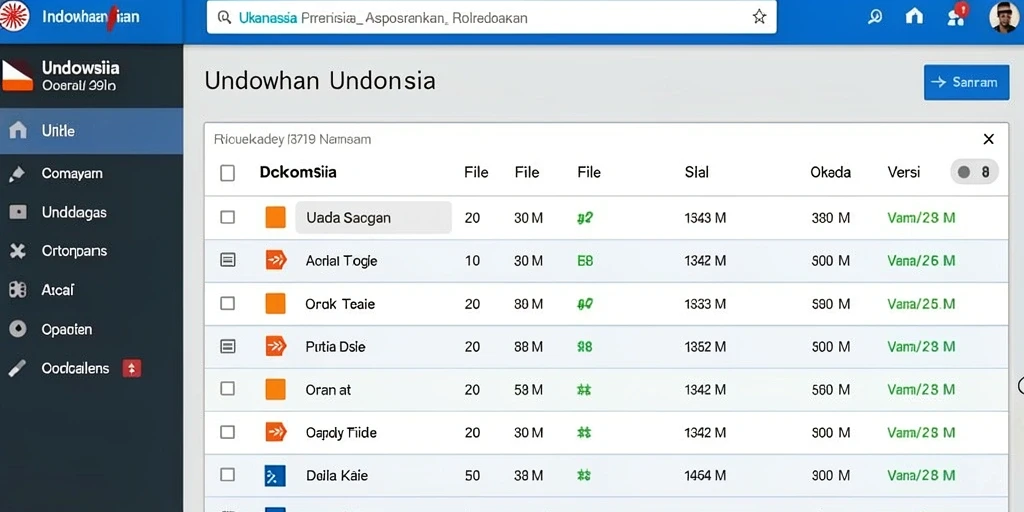This screenshot has width=1024, height=512.
Task: Tick the checkbox for Uada Sacgan row
Action: [227, 217]
